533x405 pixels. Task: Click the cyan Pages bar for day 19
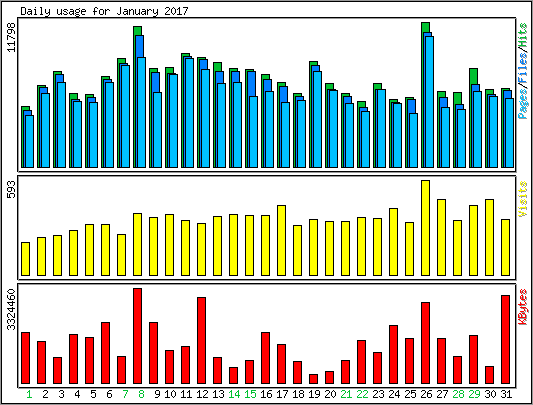click(x=317, y=119)
